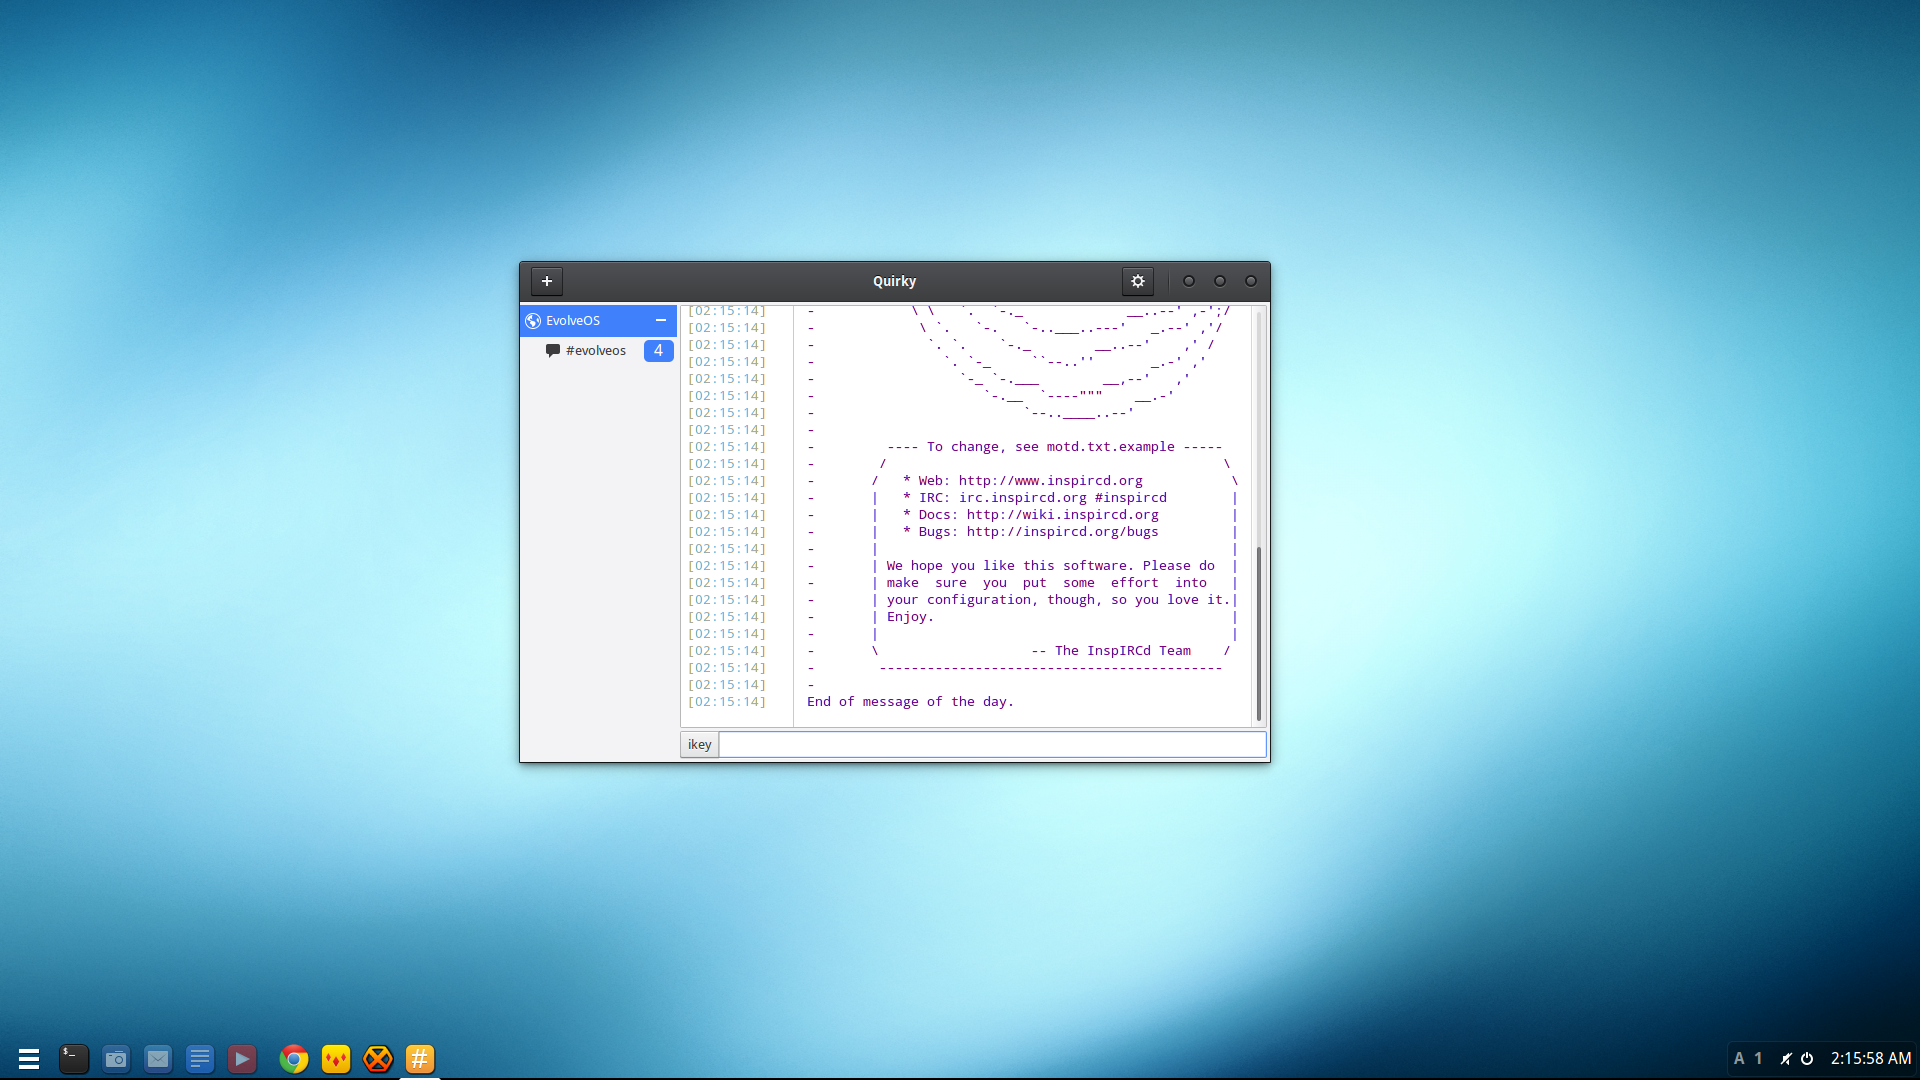Image resolution: width=1920 pixels, height=1080 pixels.
Task: Open the text editor icon in panel
Action: 200,1059
